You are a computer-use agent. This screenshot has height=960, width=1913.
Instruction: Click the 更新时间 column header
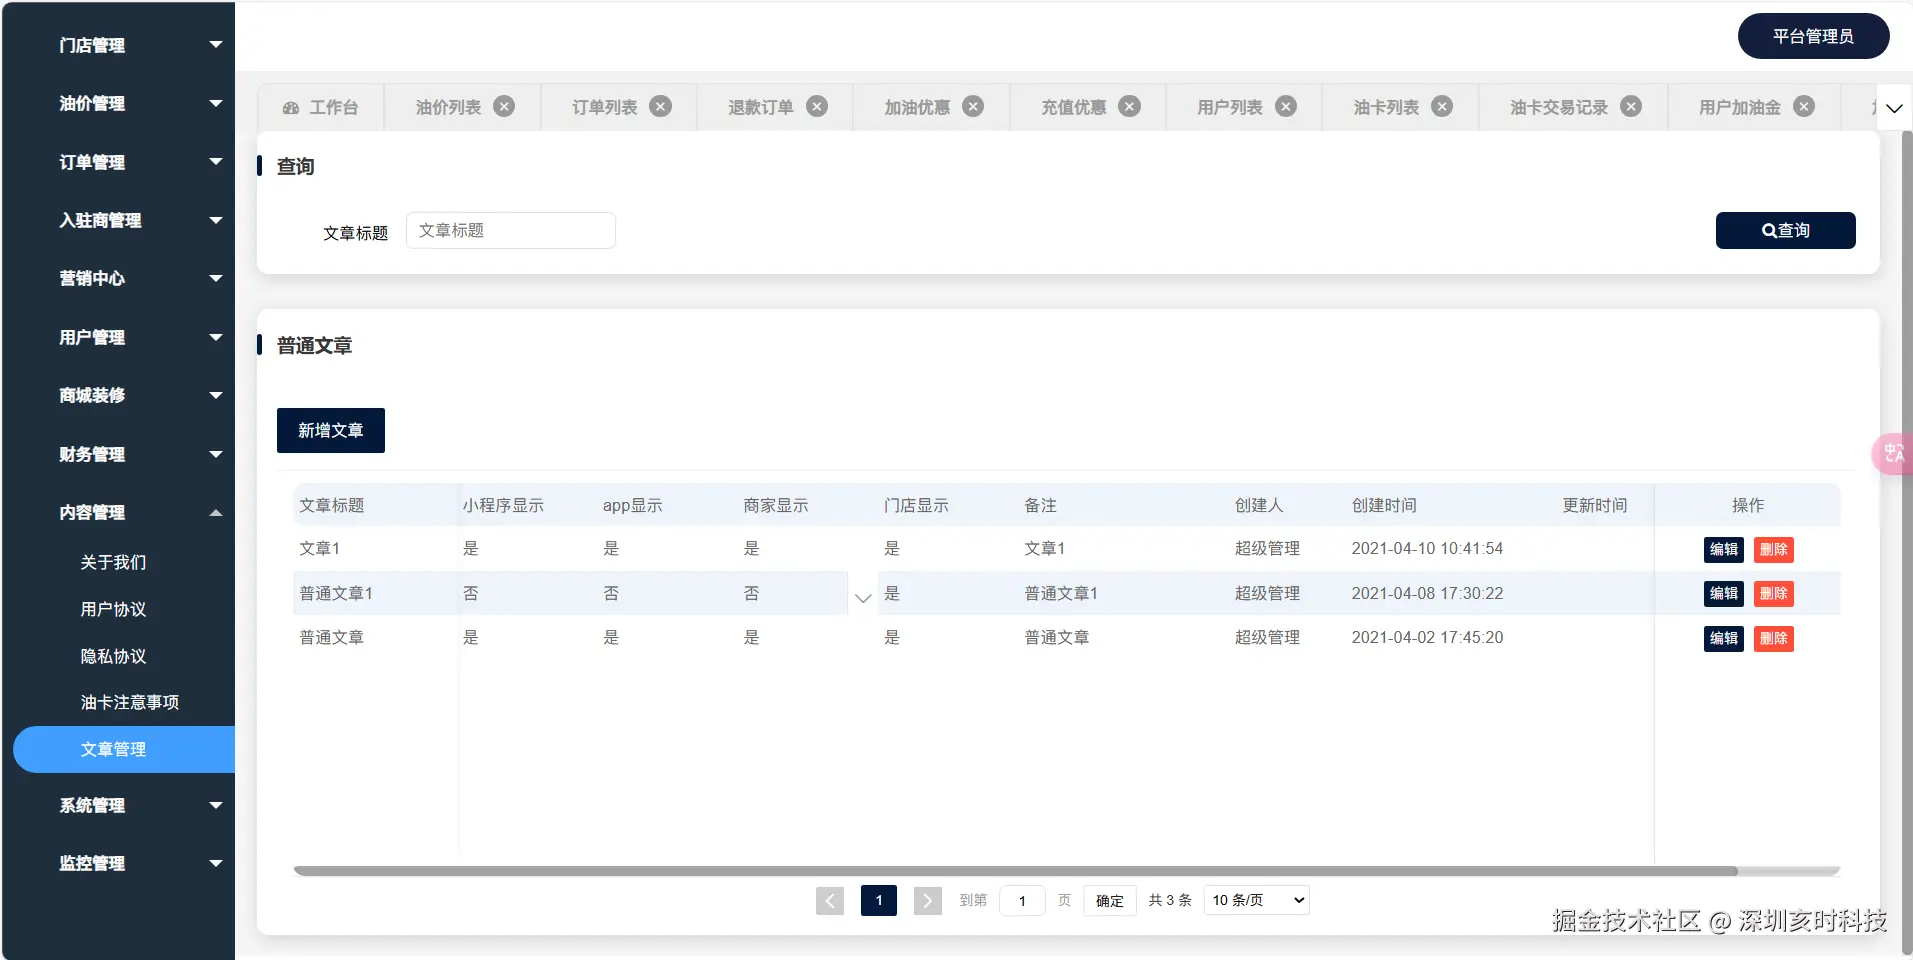pyautogui.click(x=1595, y=505)
